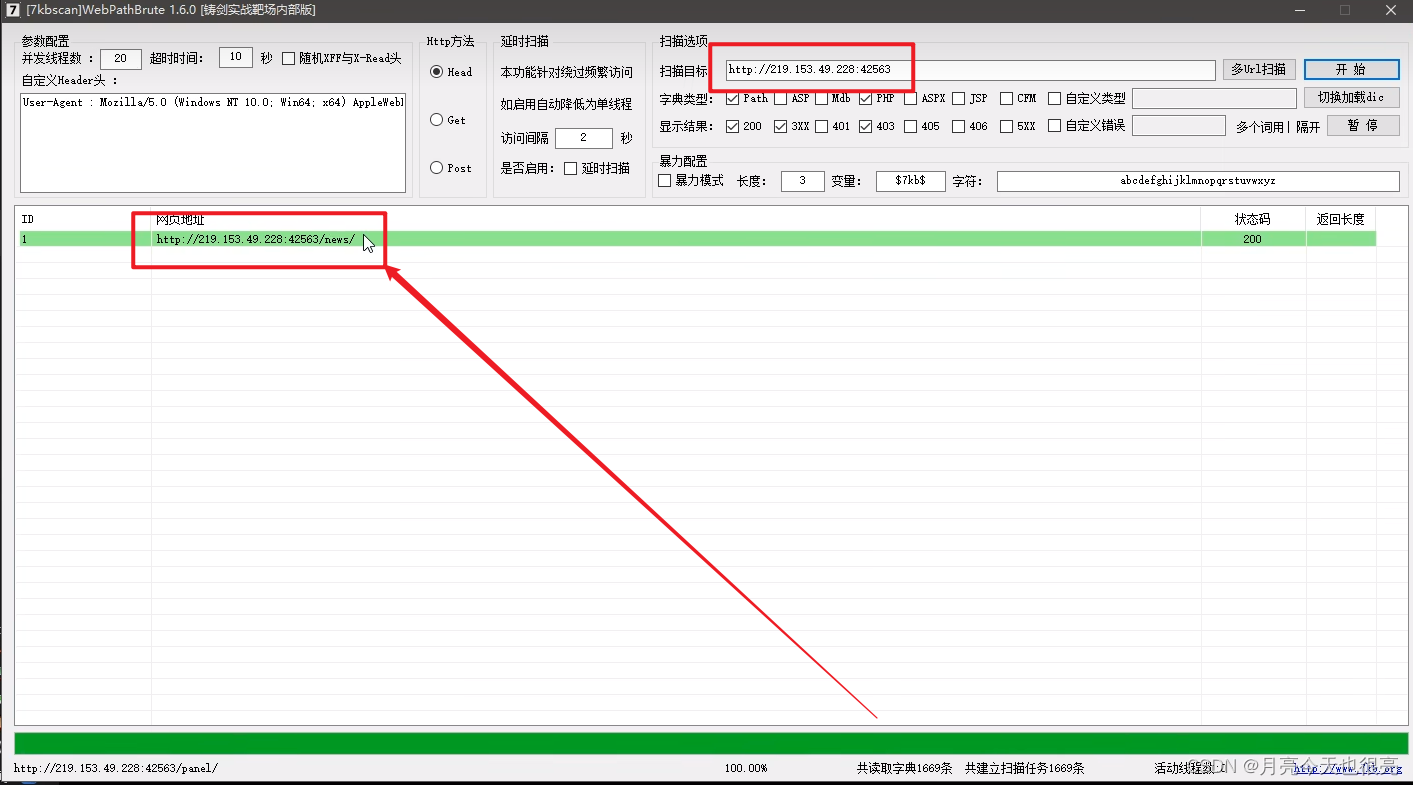
Task: Focus the 自定义类型 text field
Action: coord(1214,98)
